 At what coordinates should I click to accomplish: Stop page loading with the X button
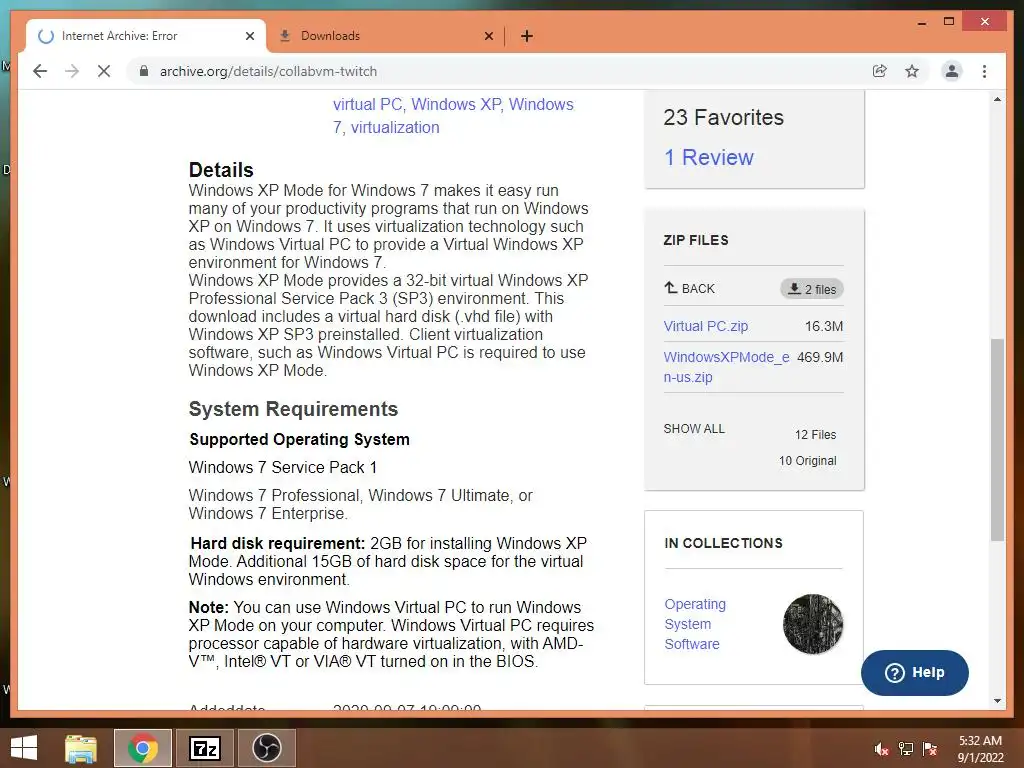point(104,71)
